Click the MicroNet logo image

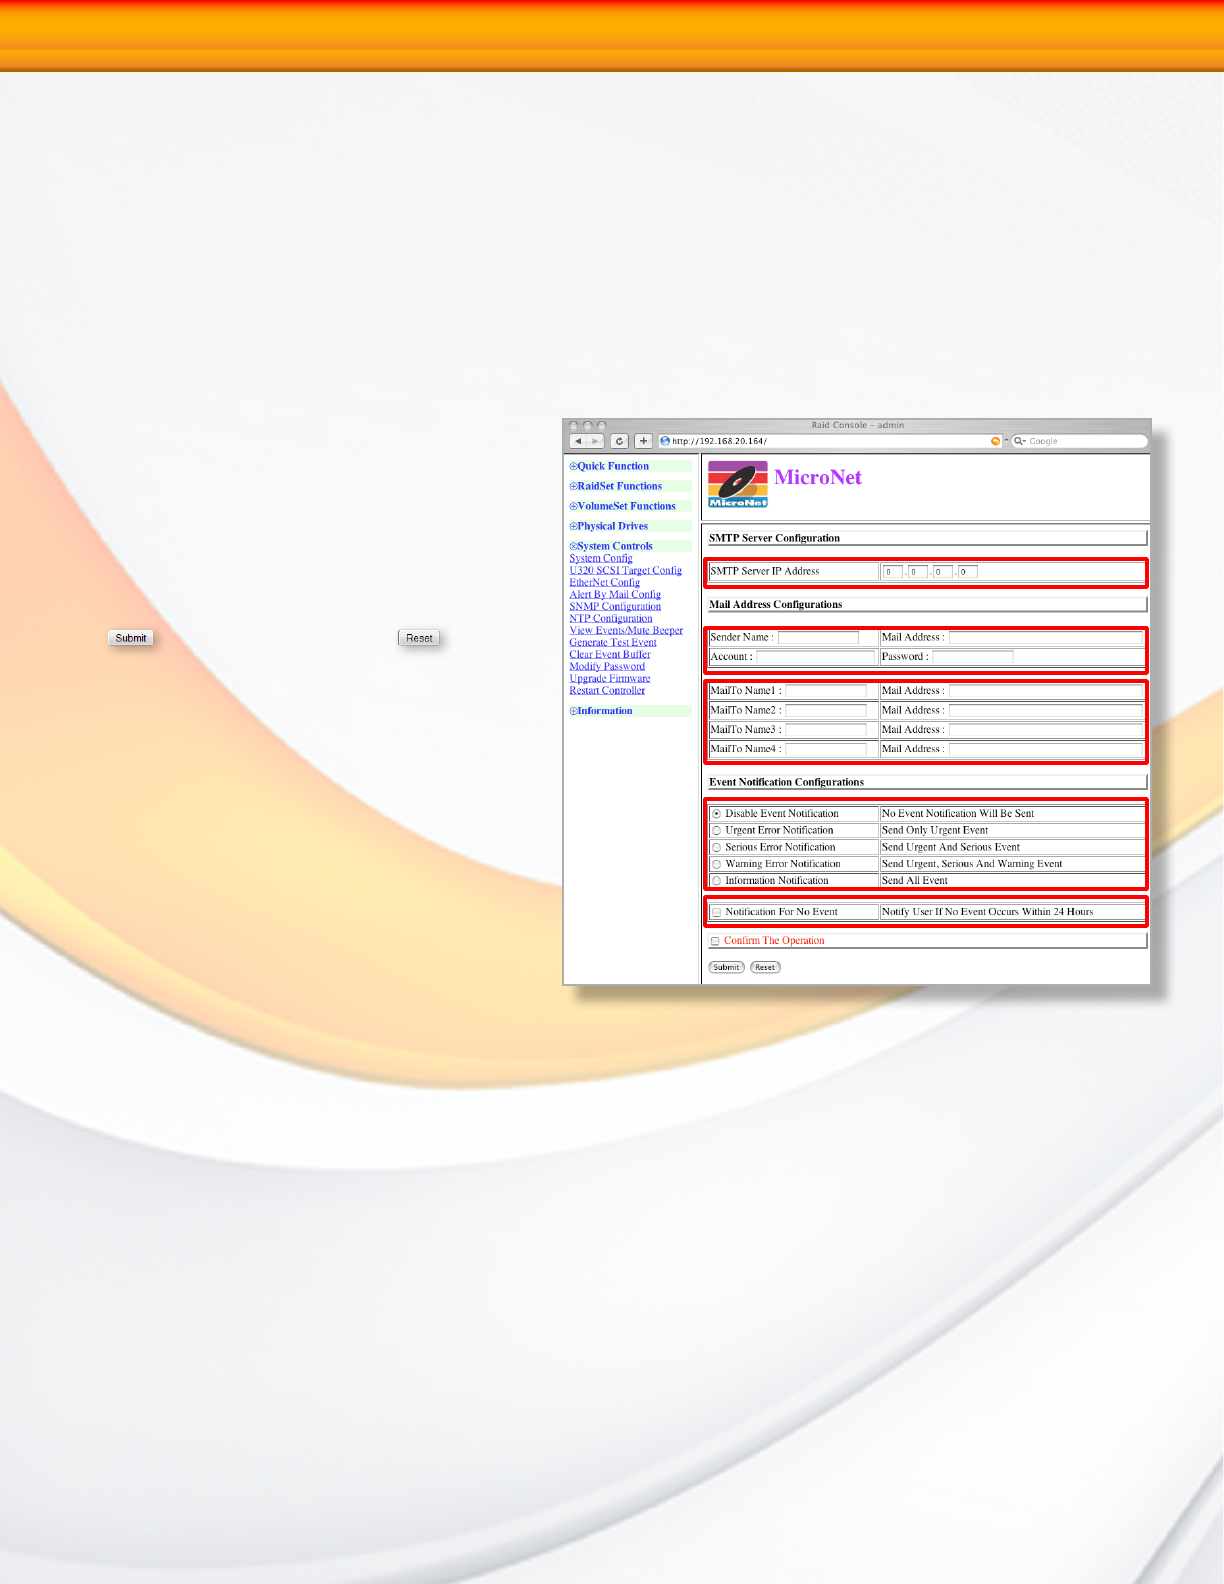[x=738, y=484]
